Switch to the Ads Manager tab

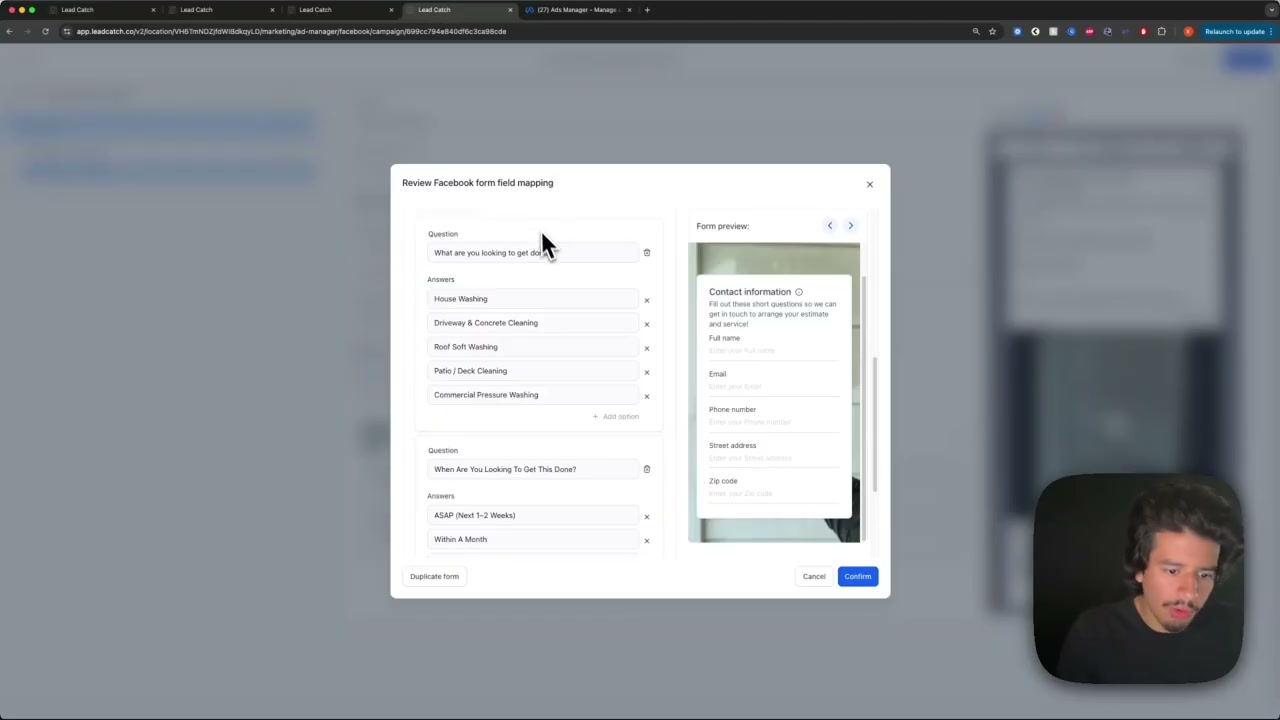point(578,10)
